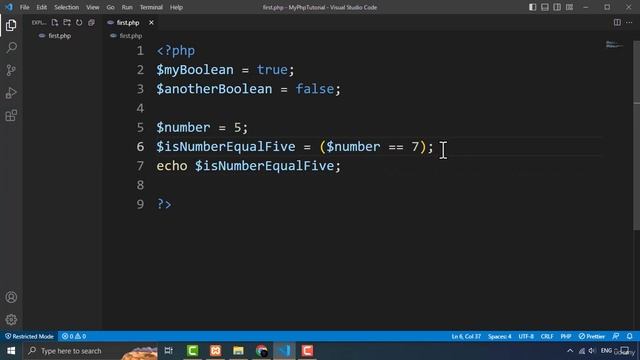Open the Source Control view
Image resolution: width=640 pixels, height=360 pixels.
11,70
